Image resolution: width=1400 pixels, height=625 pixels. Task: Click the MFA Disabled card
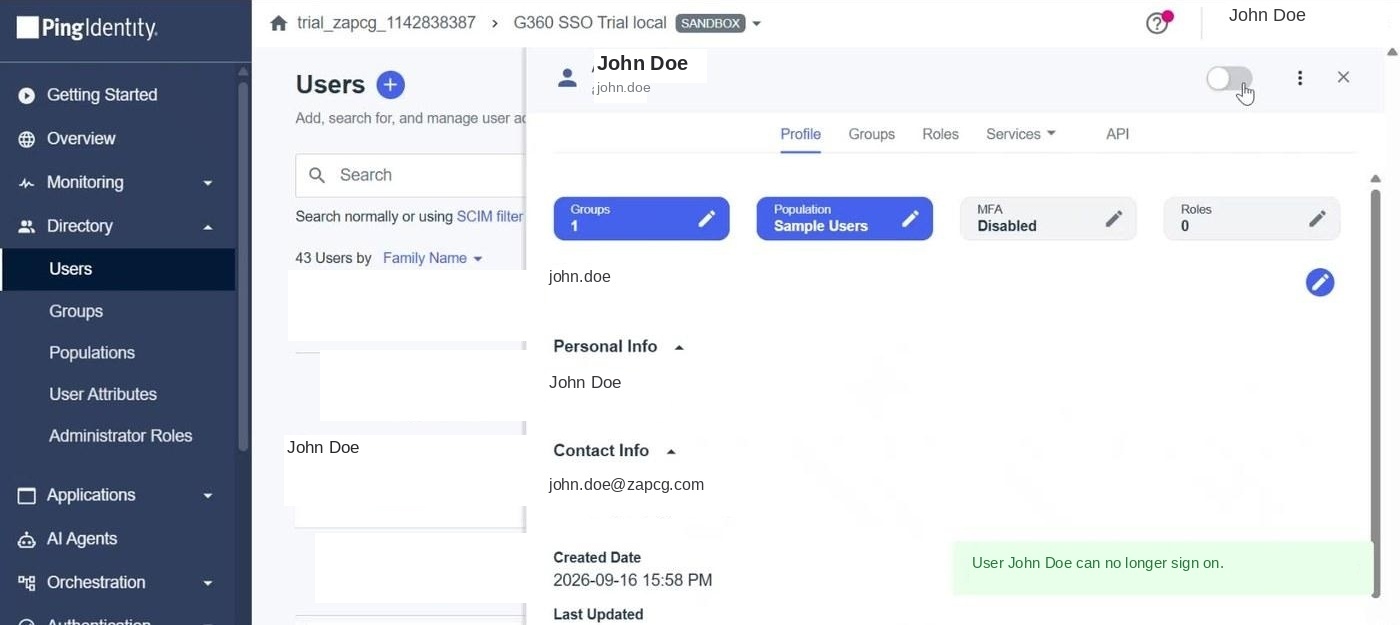click(x=1048, y=219)
